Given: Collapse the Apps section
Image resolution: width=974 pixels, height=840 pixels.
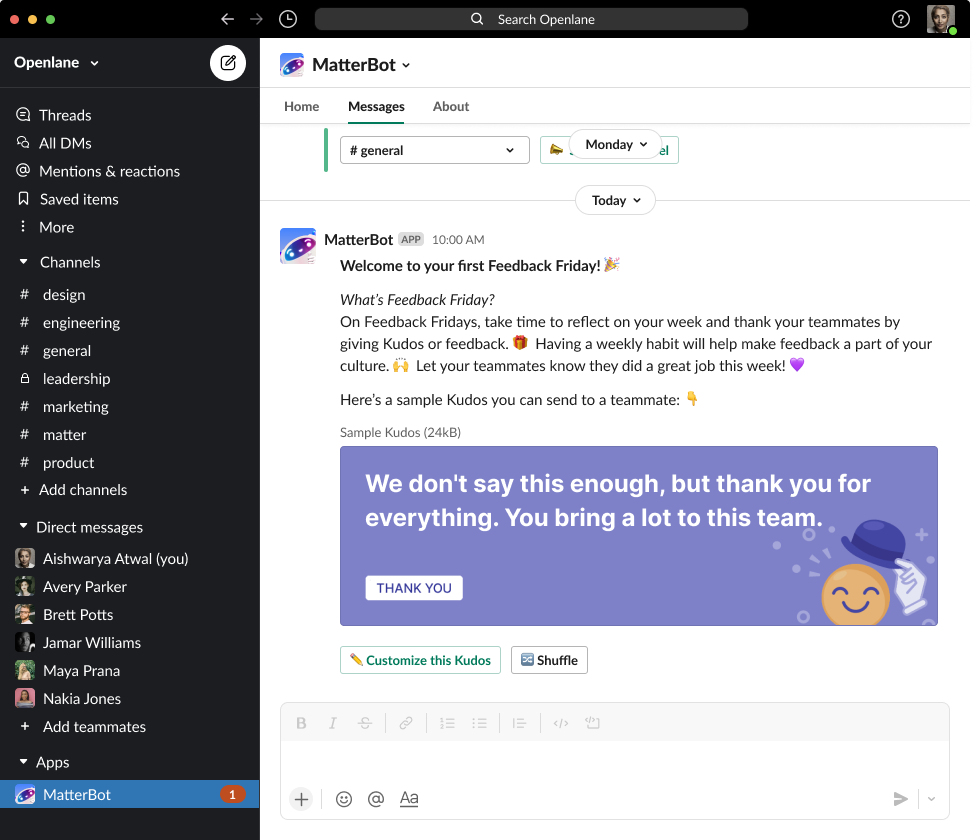Looking at the screenshot, I should [24, 762].
